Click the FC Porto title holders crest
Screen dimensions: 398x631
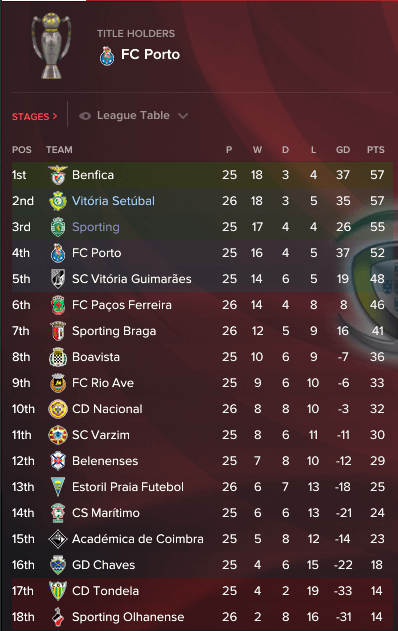pos(107,56)
